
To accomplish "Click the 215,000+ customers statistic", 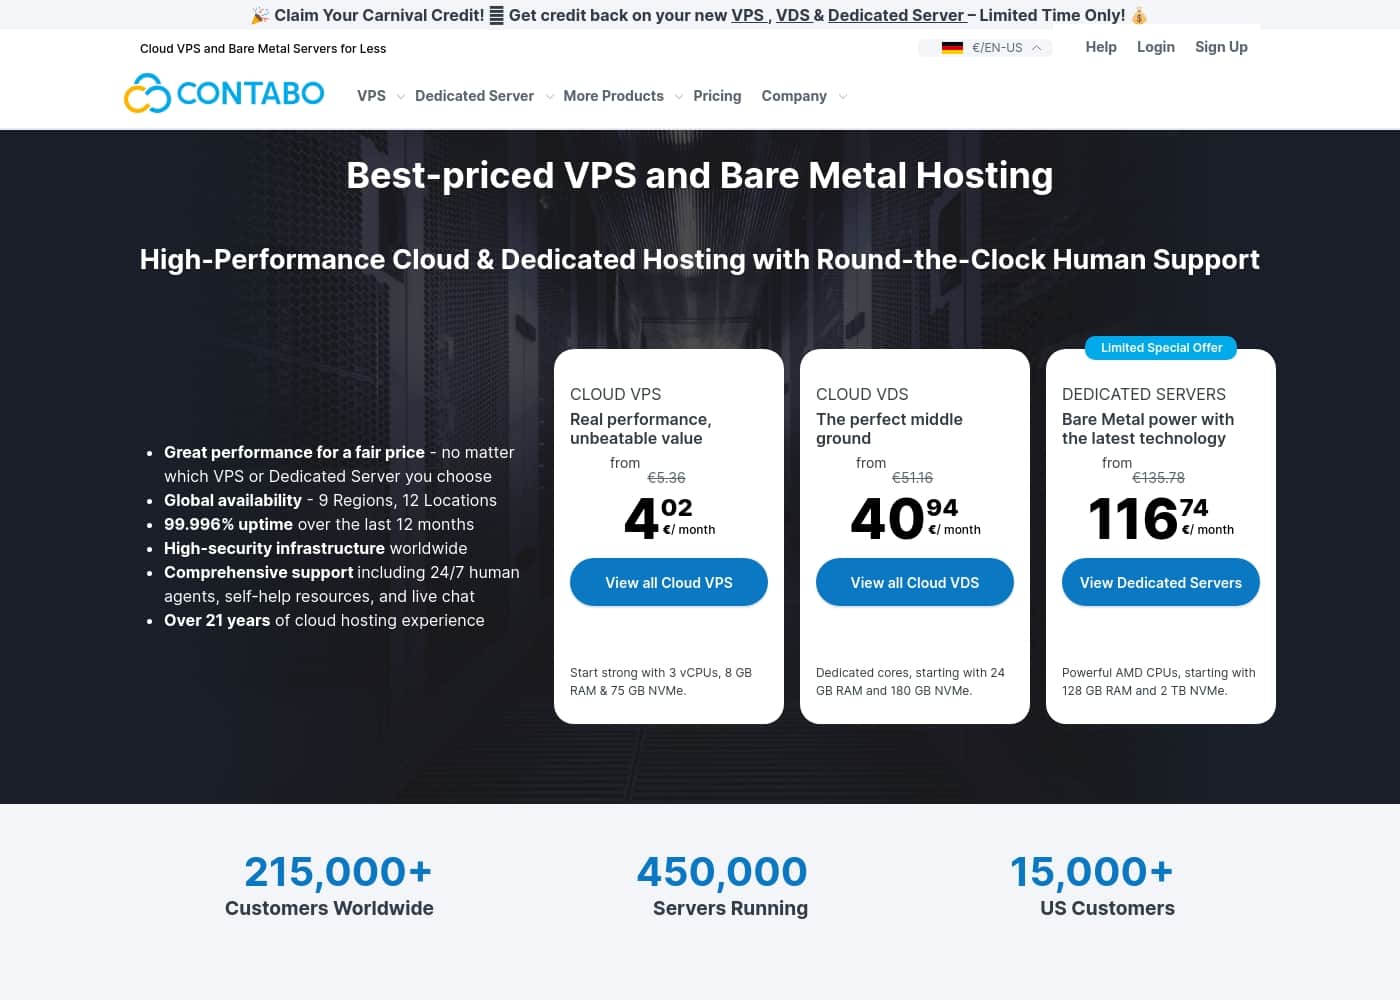I will pos(338,872).
